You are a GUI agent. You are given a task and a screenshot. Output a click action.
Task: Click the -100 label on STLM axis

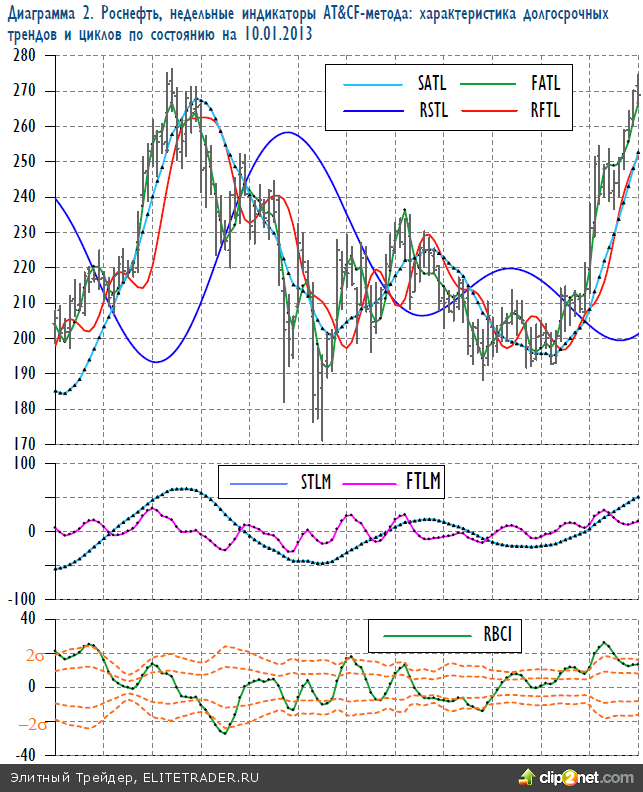[x=20, y=598]
